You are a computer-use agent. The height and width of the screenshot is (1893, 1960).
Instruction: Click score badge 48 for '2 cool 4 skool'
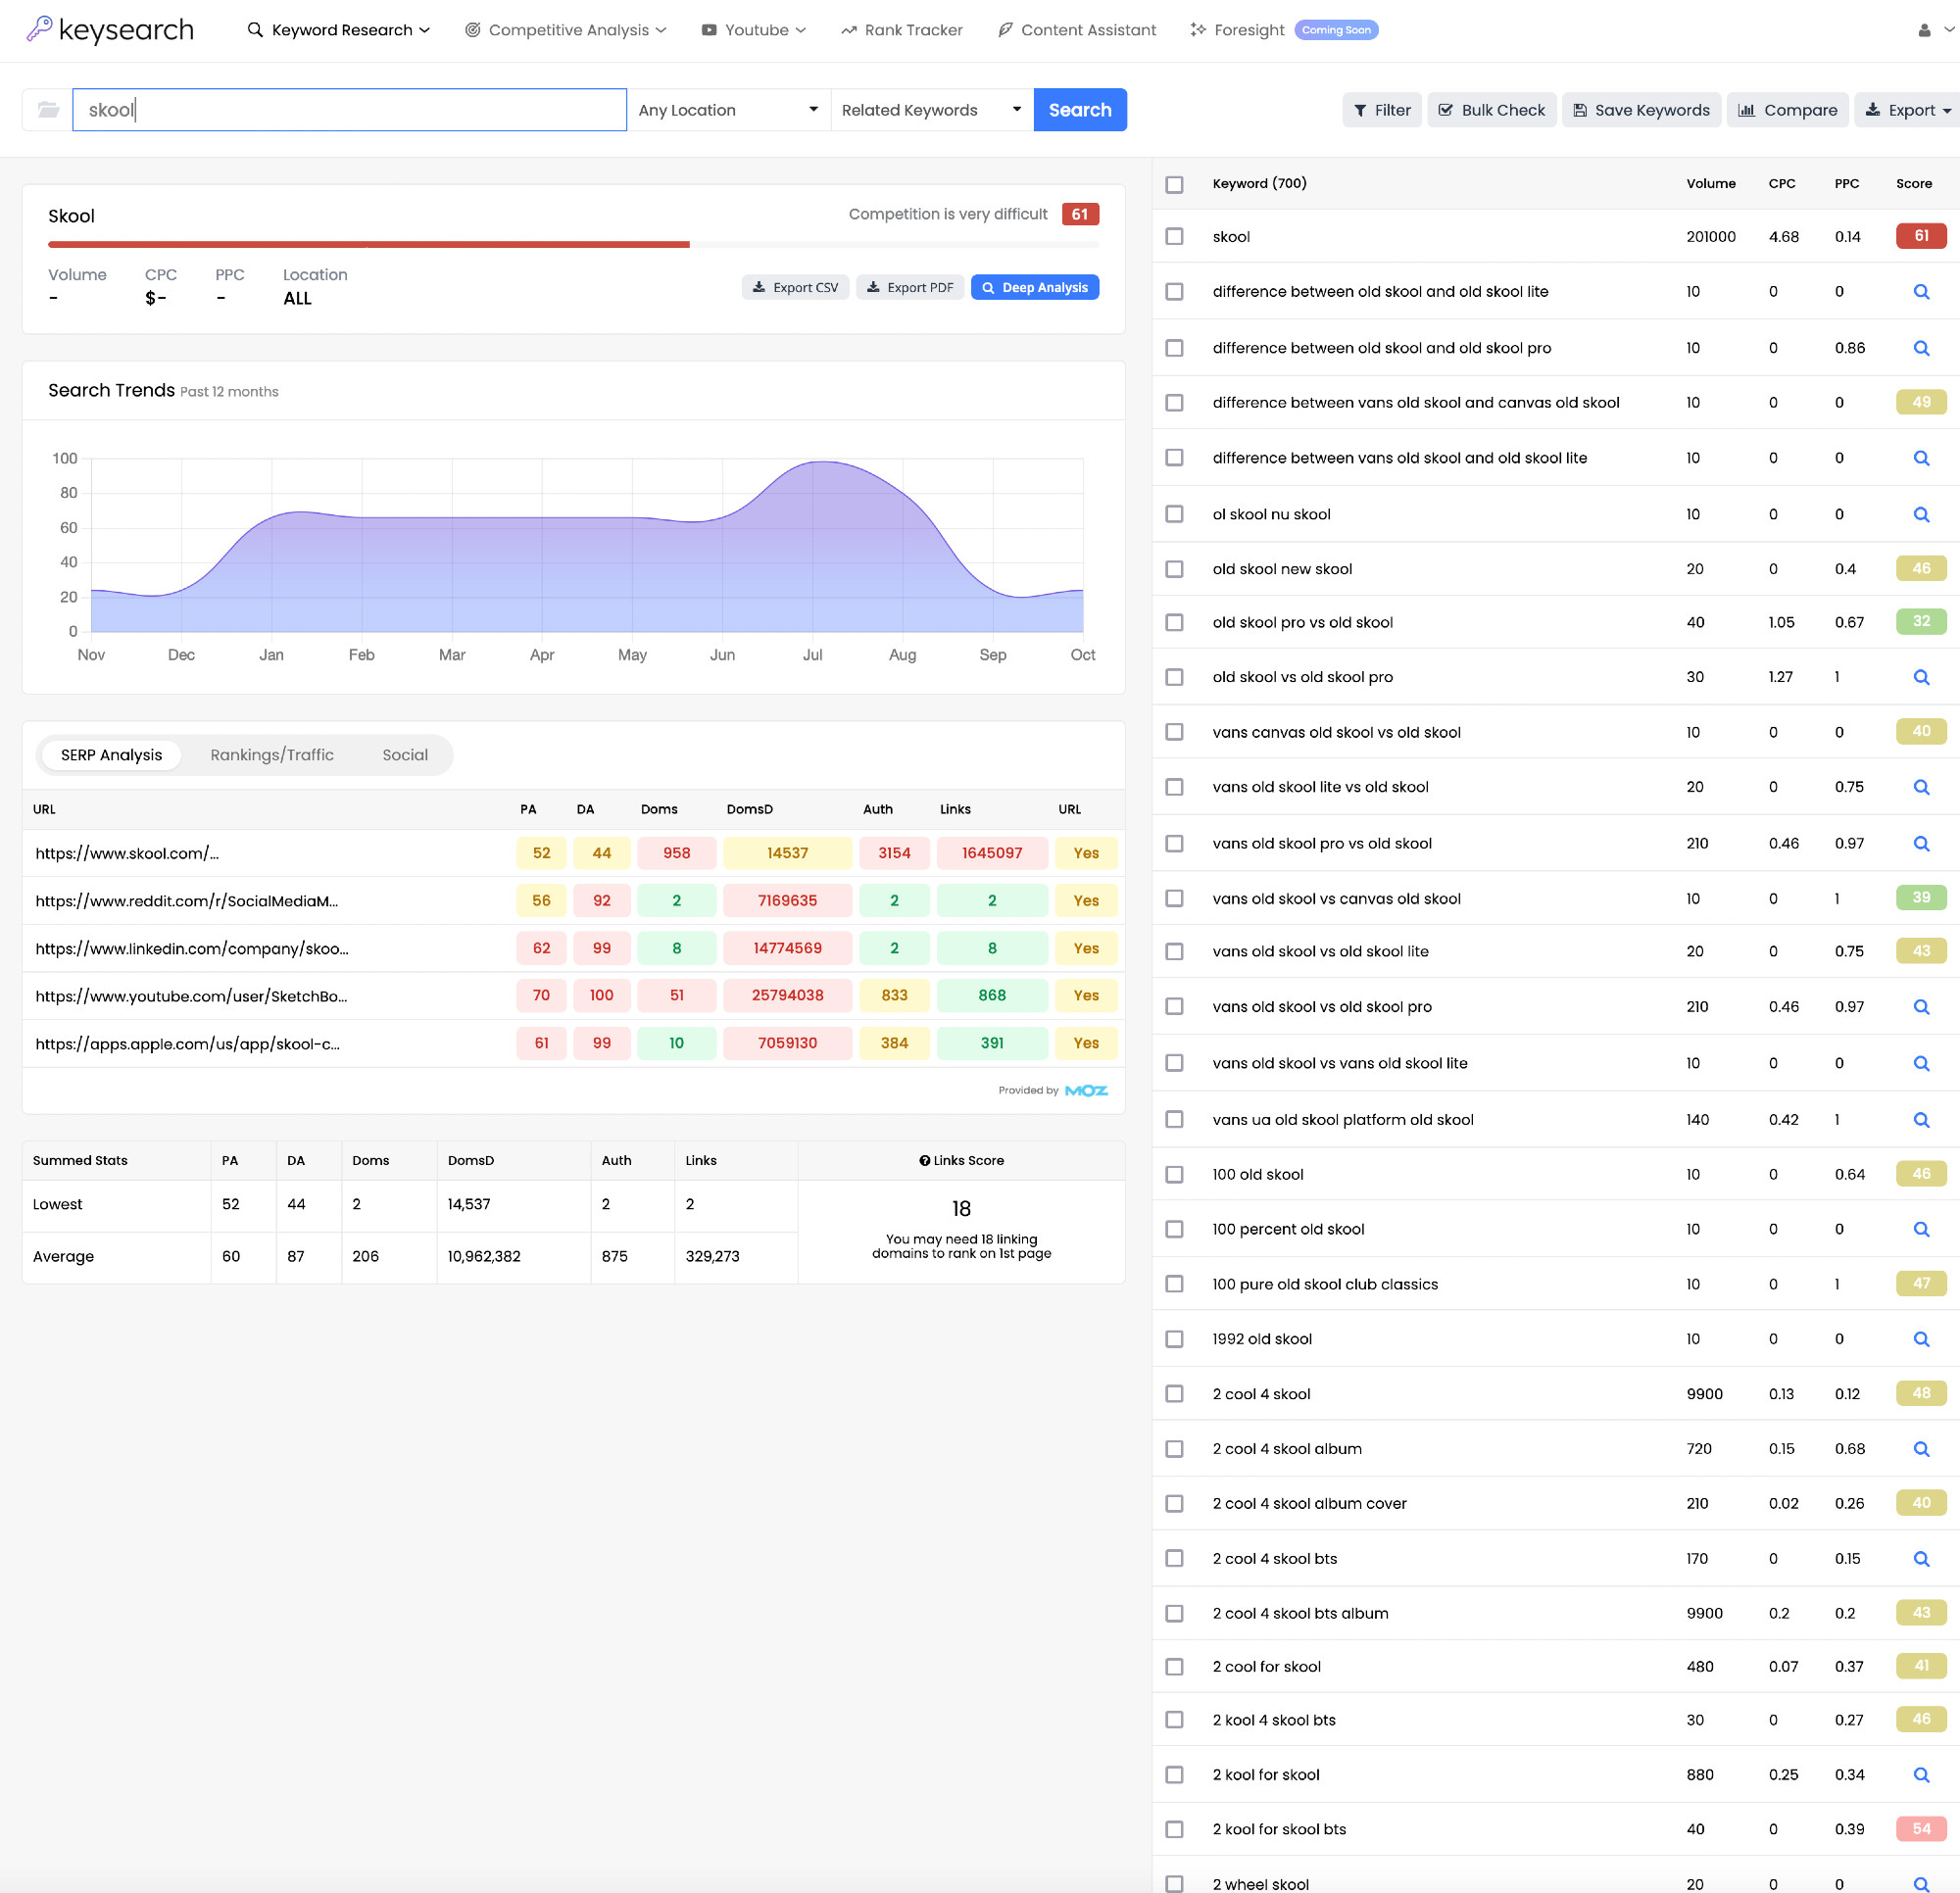tap(1921, 1393)
